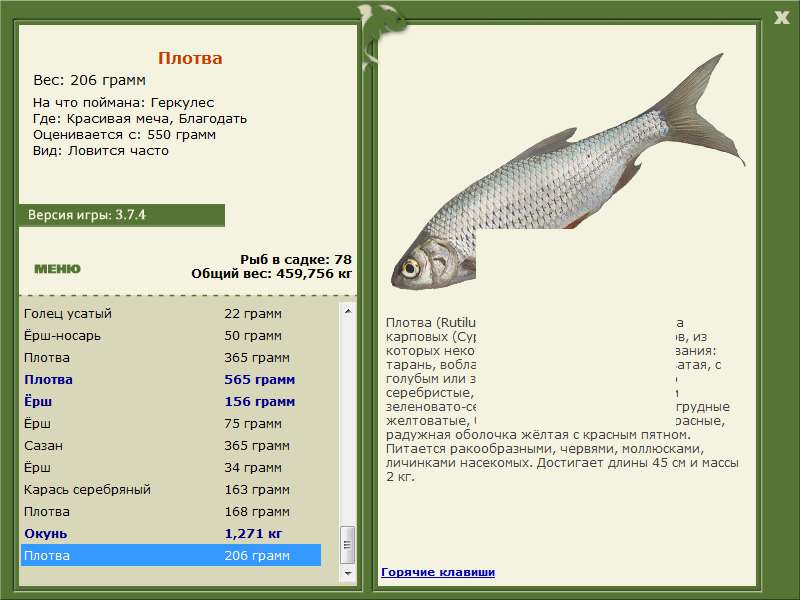Click the Плотва title heading
Screen dimensions: 800x600
click(190, 58)
